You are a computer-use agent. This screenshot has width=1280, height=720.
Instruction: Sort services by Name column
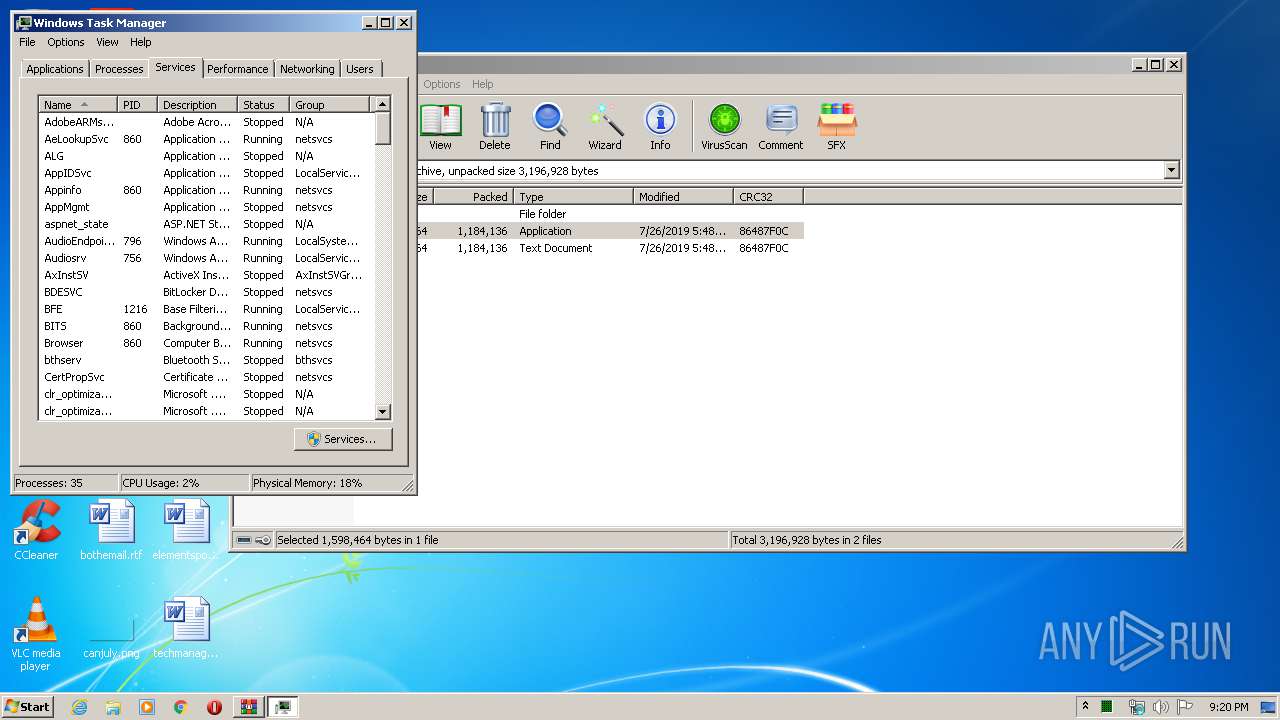(78, 105)
